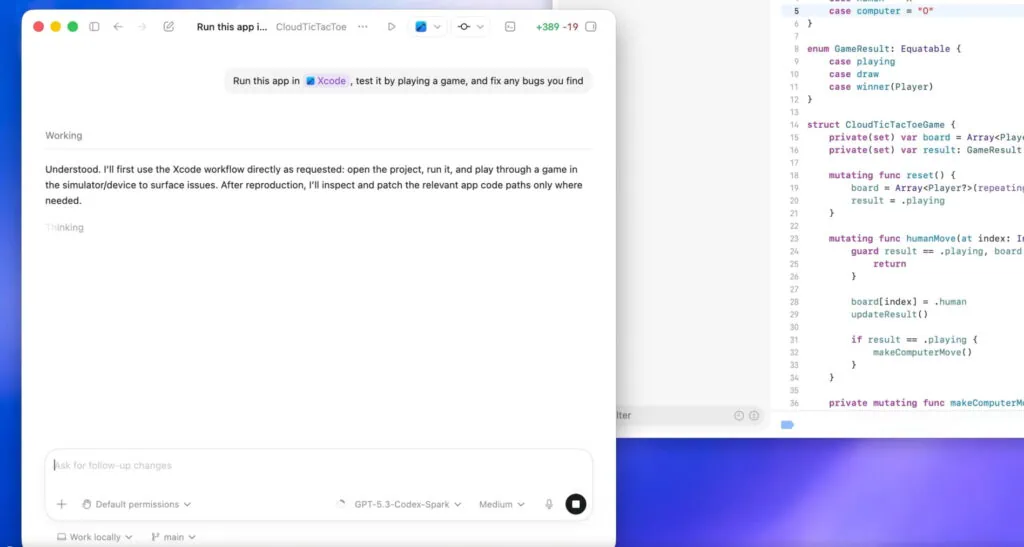Click 'if result == .playing {' on line 31
1024x547 pixels.
tap(914, 339)
